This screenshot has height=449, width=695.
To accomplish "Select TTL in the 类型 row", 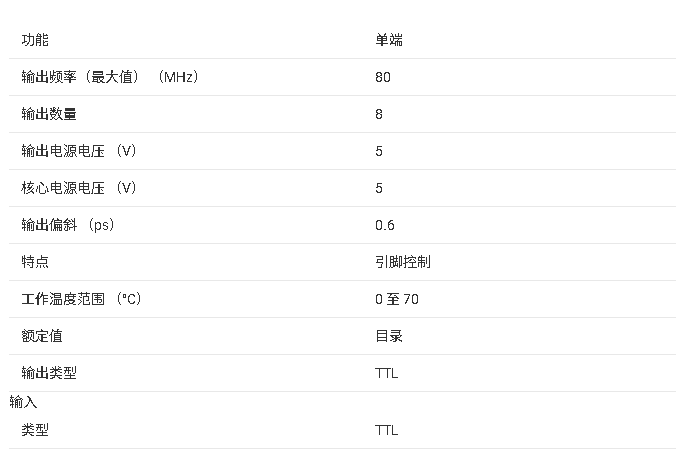I will (386, 430).
